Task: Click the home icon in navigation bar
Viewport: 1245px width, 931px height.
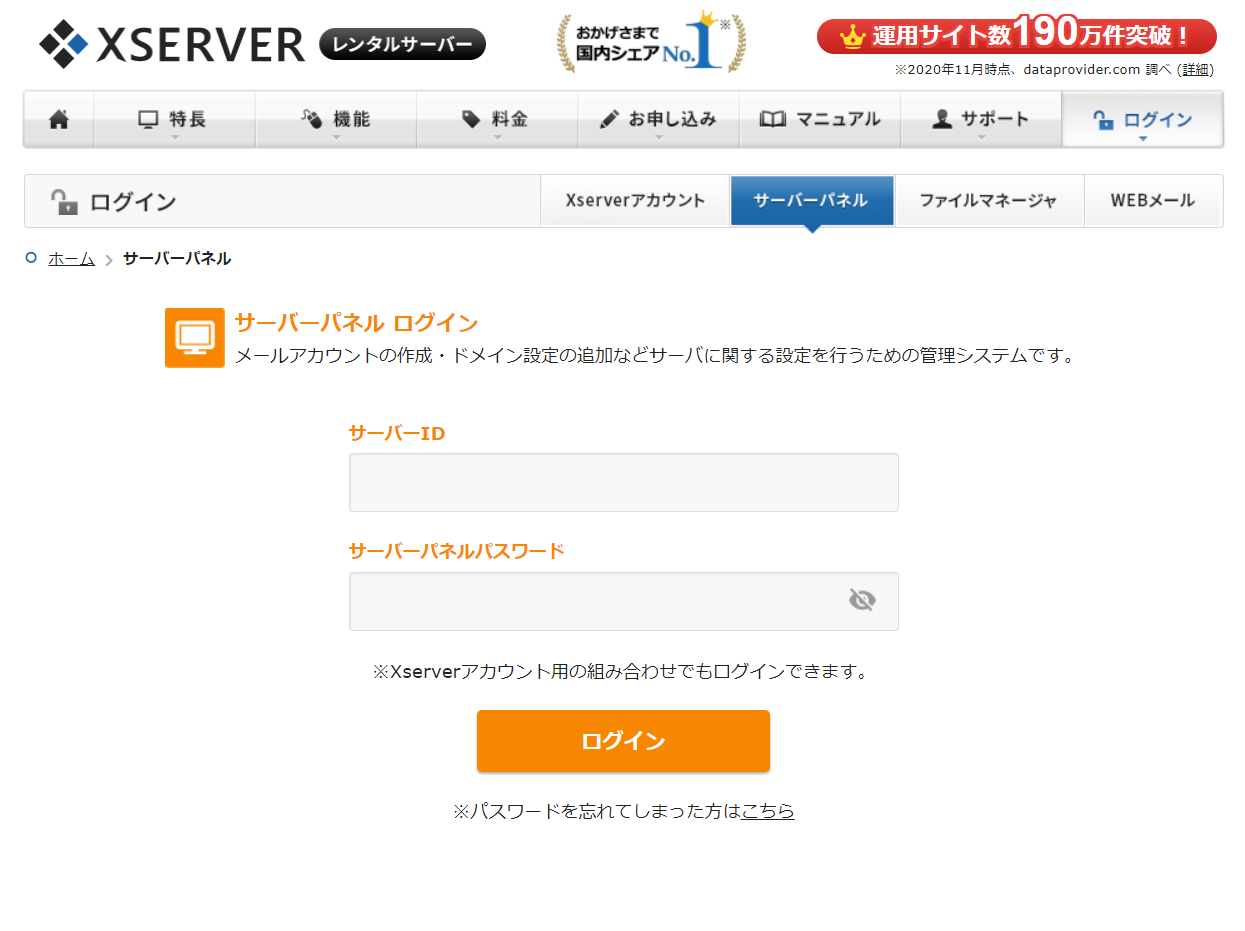Action: pyautogui.click(x=59, y=120)
